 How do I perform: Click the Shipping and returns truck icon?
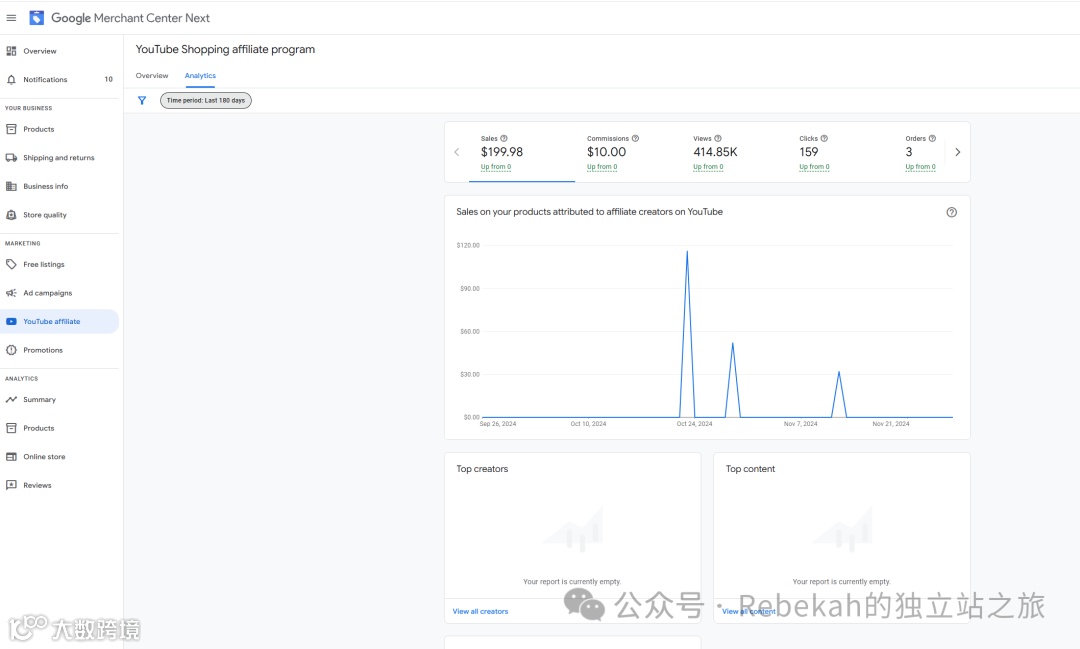11,158
